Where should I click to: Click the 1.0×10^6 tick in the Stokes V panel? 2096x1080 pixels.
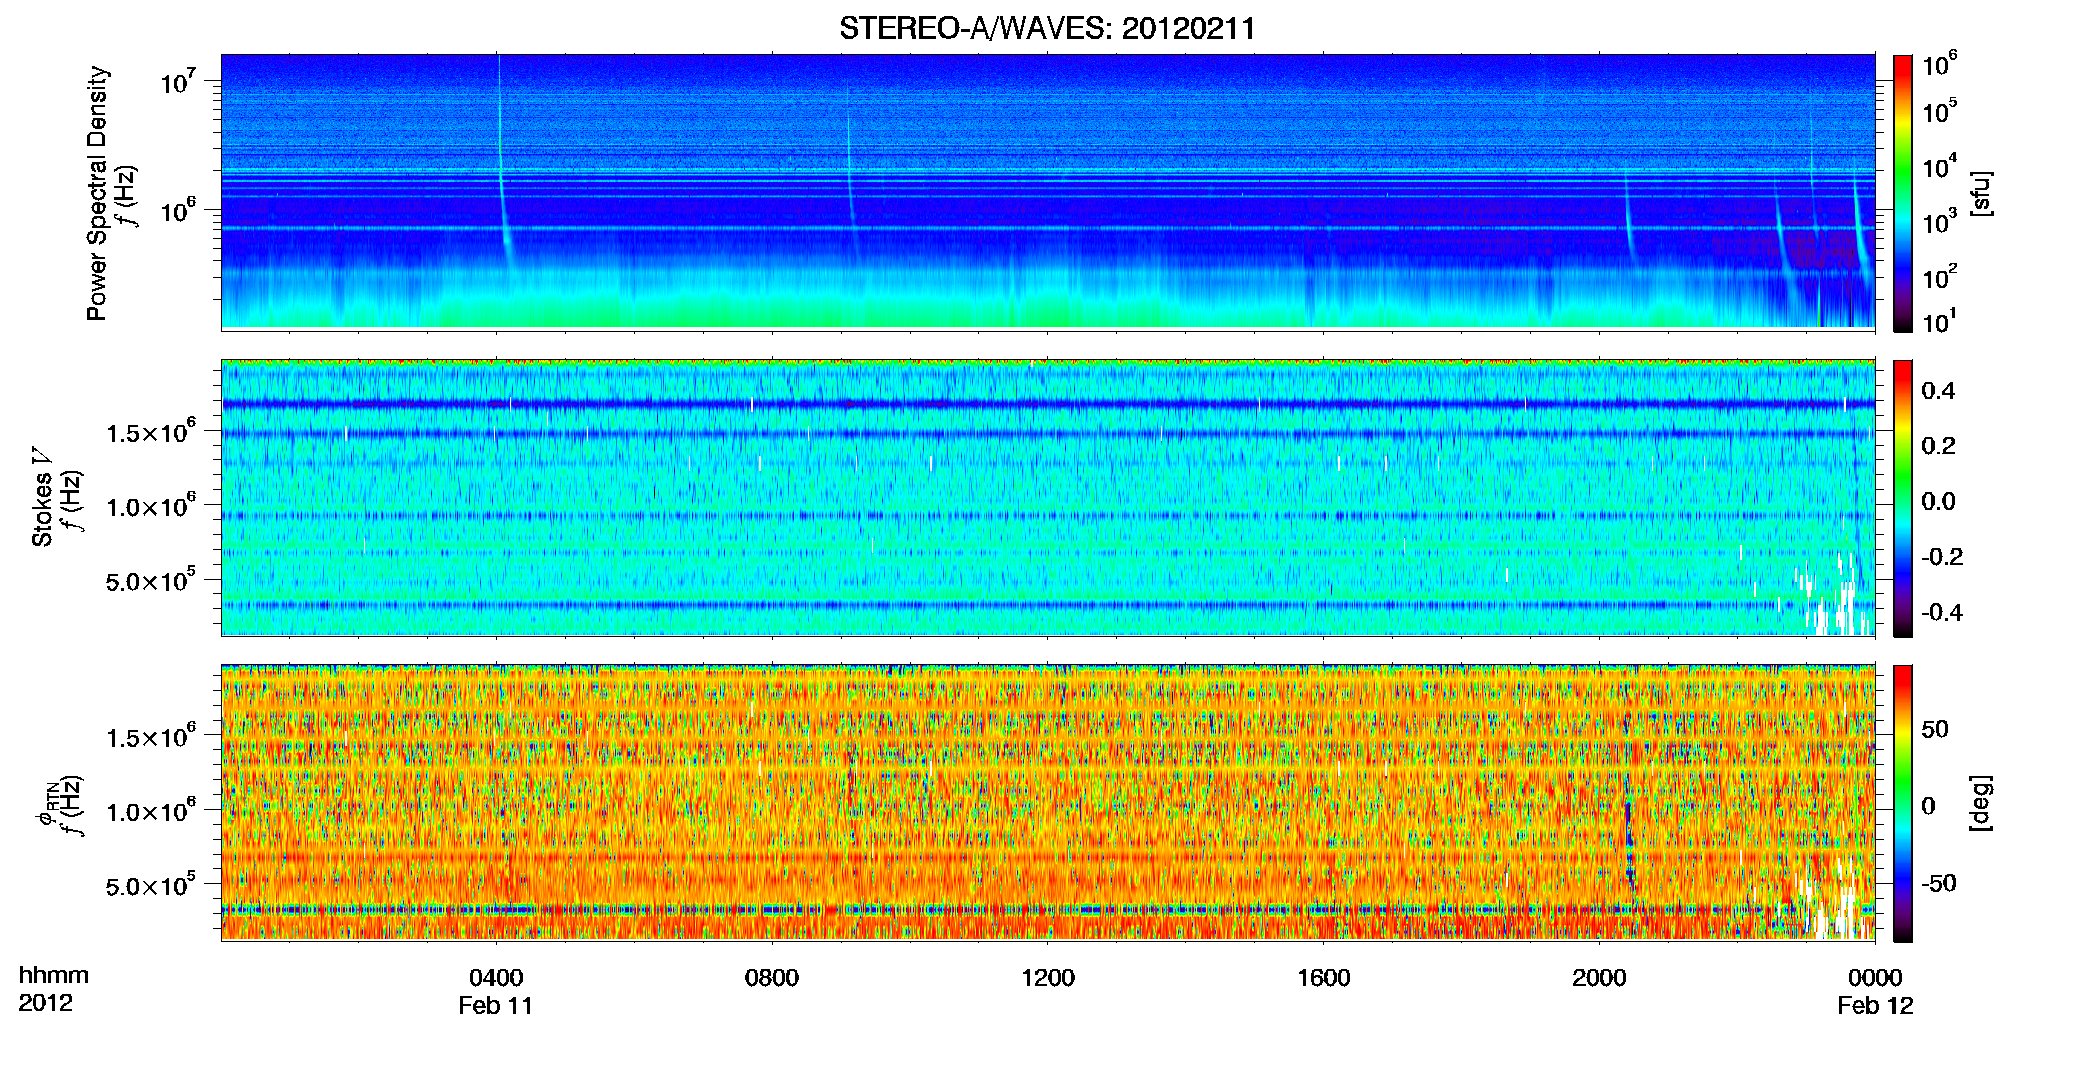click(152, 506)
